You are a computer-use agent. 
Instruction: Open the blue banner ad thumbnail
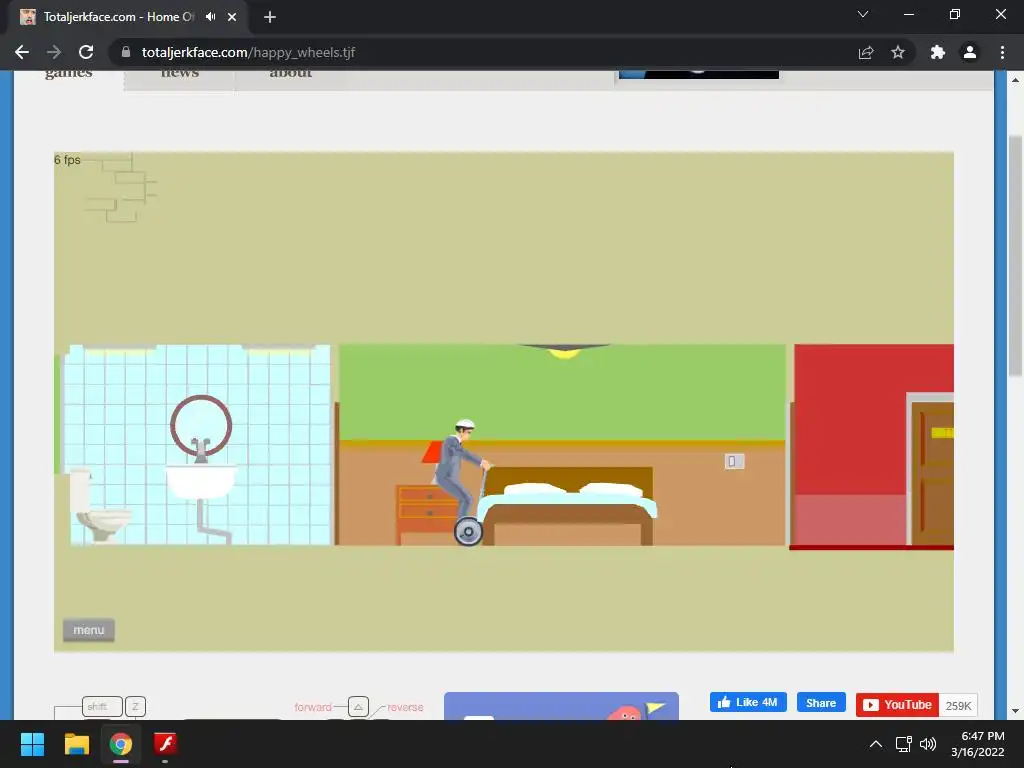coord(562,706)
